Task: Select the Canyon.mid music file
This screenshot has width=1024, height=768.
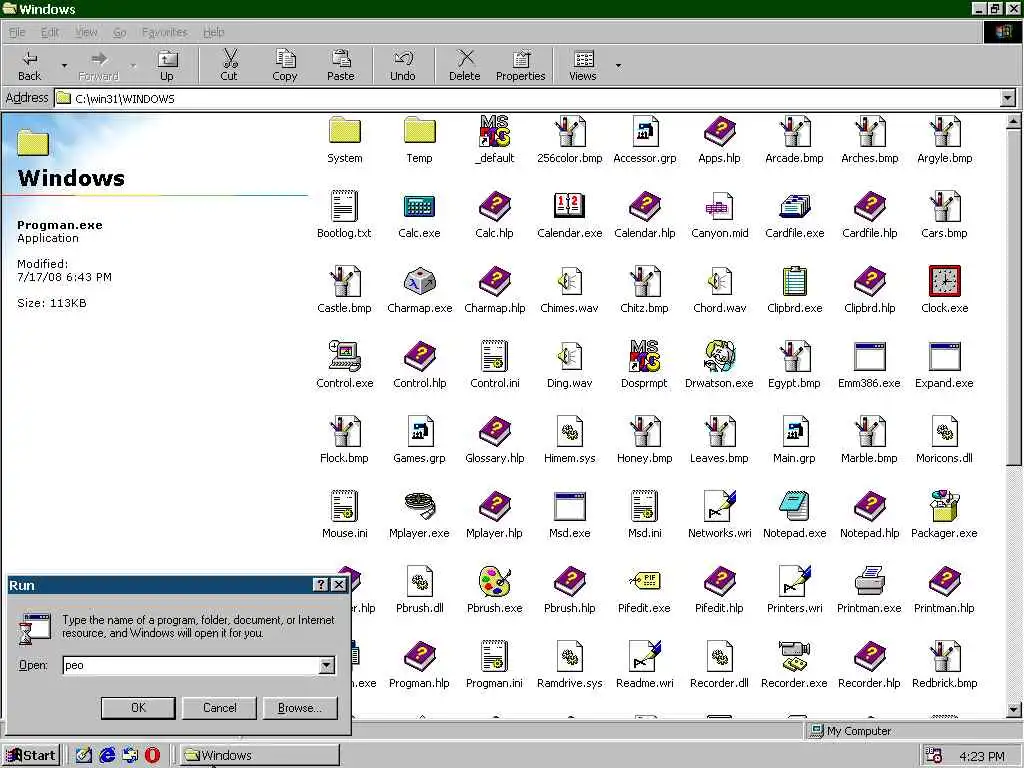Action: (x=719, y=206)
